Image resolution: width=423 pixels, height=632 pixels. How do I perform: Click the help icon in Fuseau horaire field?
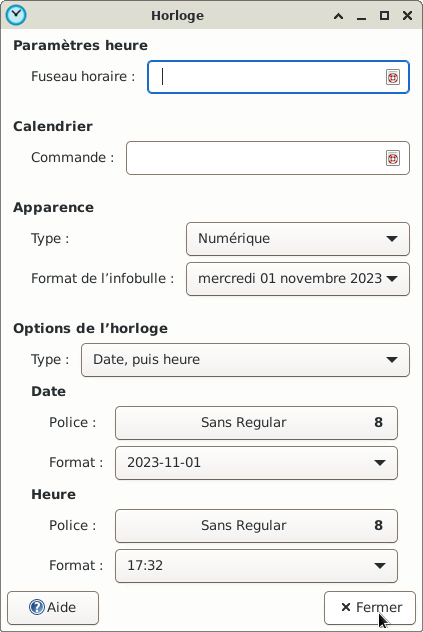click(x=393, y=77)
